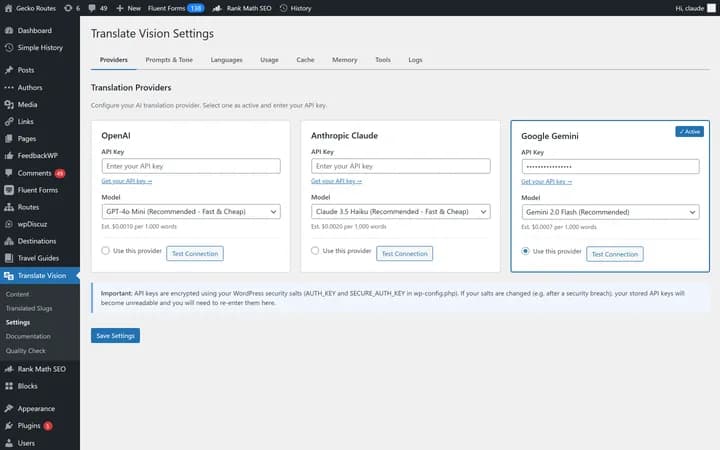Open the GPT-4o Mini model dropdown
Image resolution: width=720 pixels, height=450 pixels.
pyautogui.click(x=190, y=211)
